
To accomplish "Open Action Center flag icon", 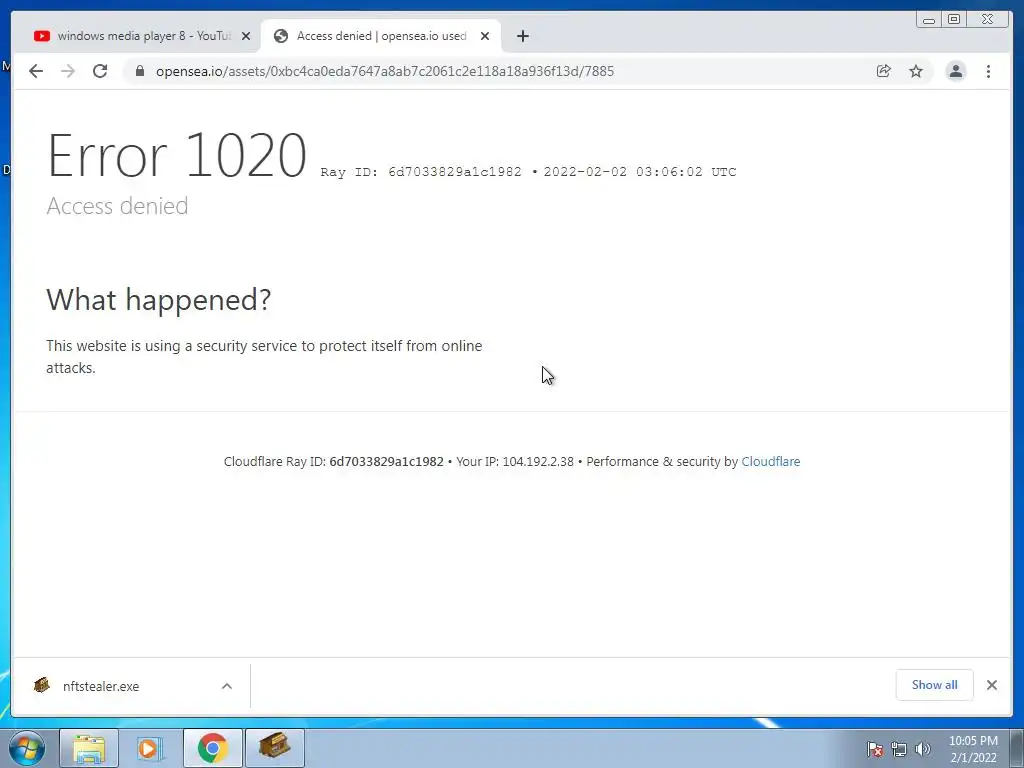I will tap(875, 749).
